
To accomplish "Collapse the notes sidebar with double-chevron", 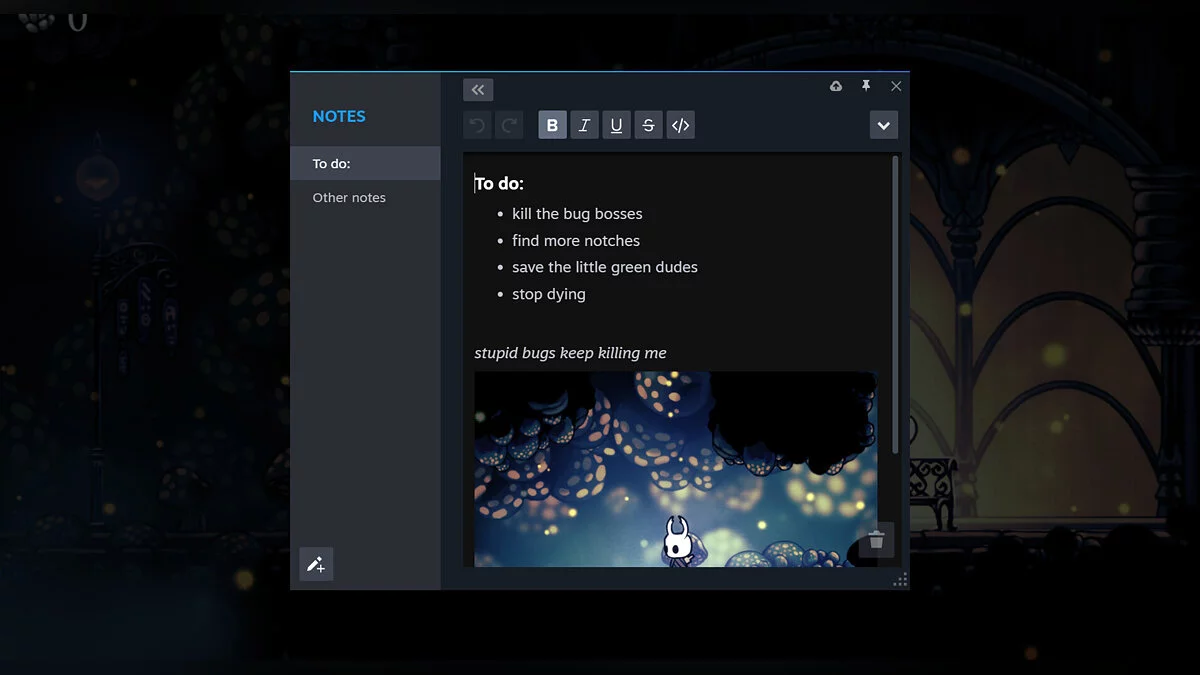I will coord(478,90).
